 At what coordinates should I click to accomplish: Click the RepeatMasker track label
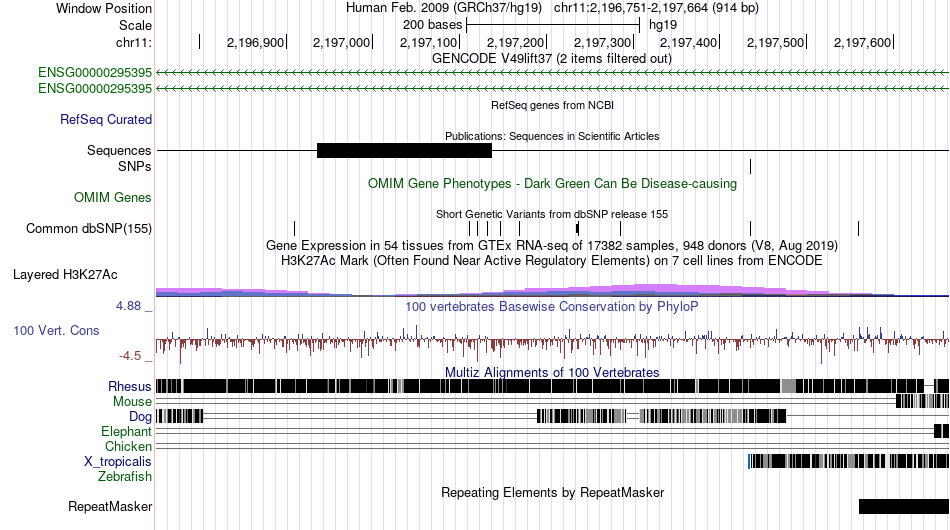pyautogui.click(x=110, y=506)
